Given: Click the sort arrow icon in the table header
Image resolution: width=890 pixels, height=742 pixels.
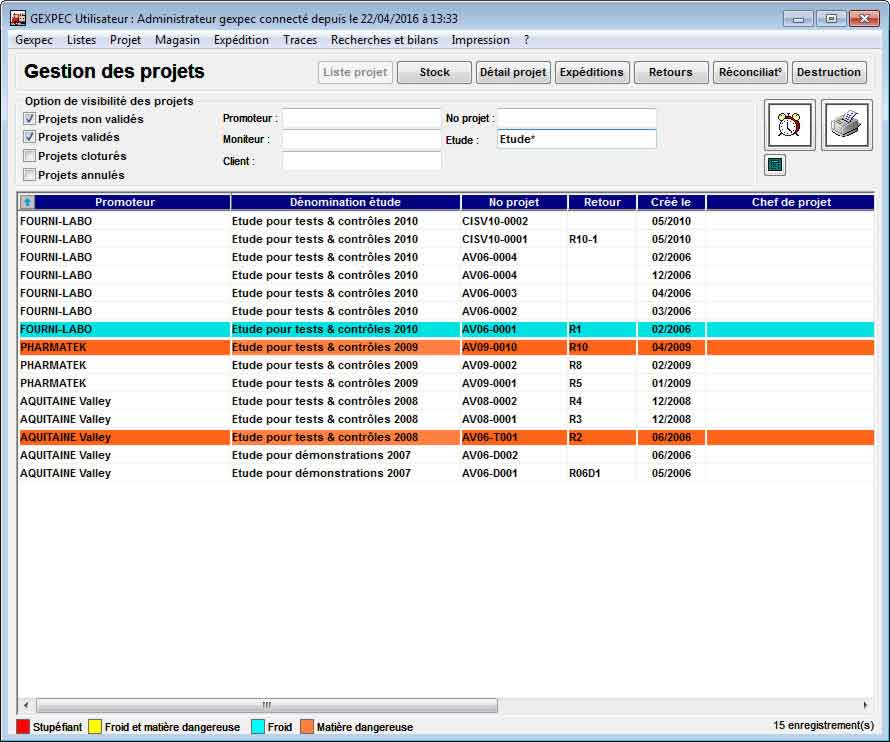Looking at the screenshot, I should pos(27,202).
